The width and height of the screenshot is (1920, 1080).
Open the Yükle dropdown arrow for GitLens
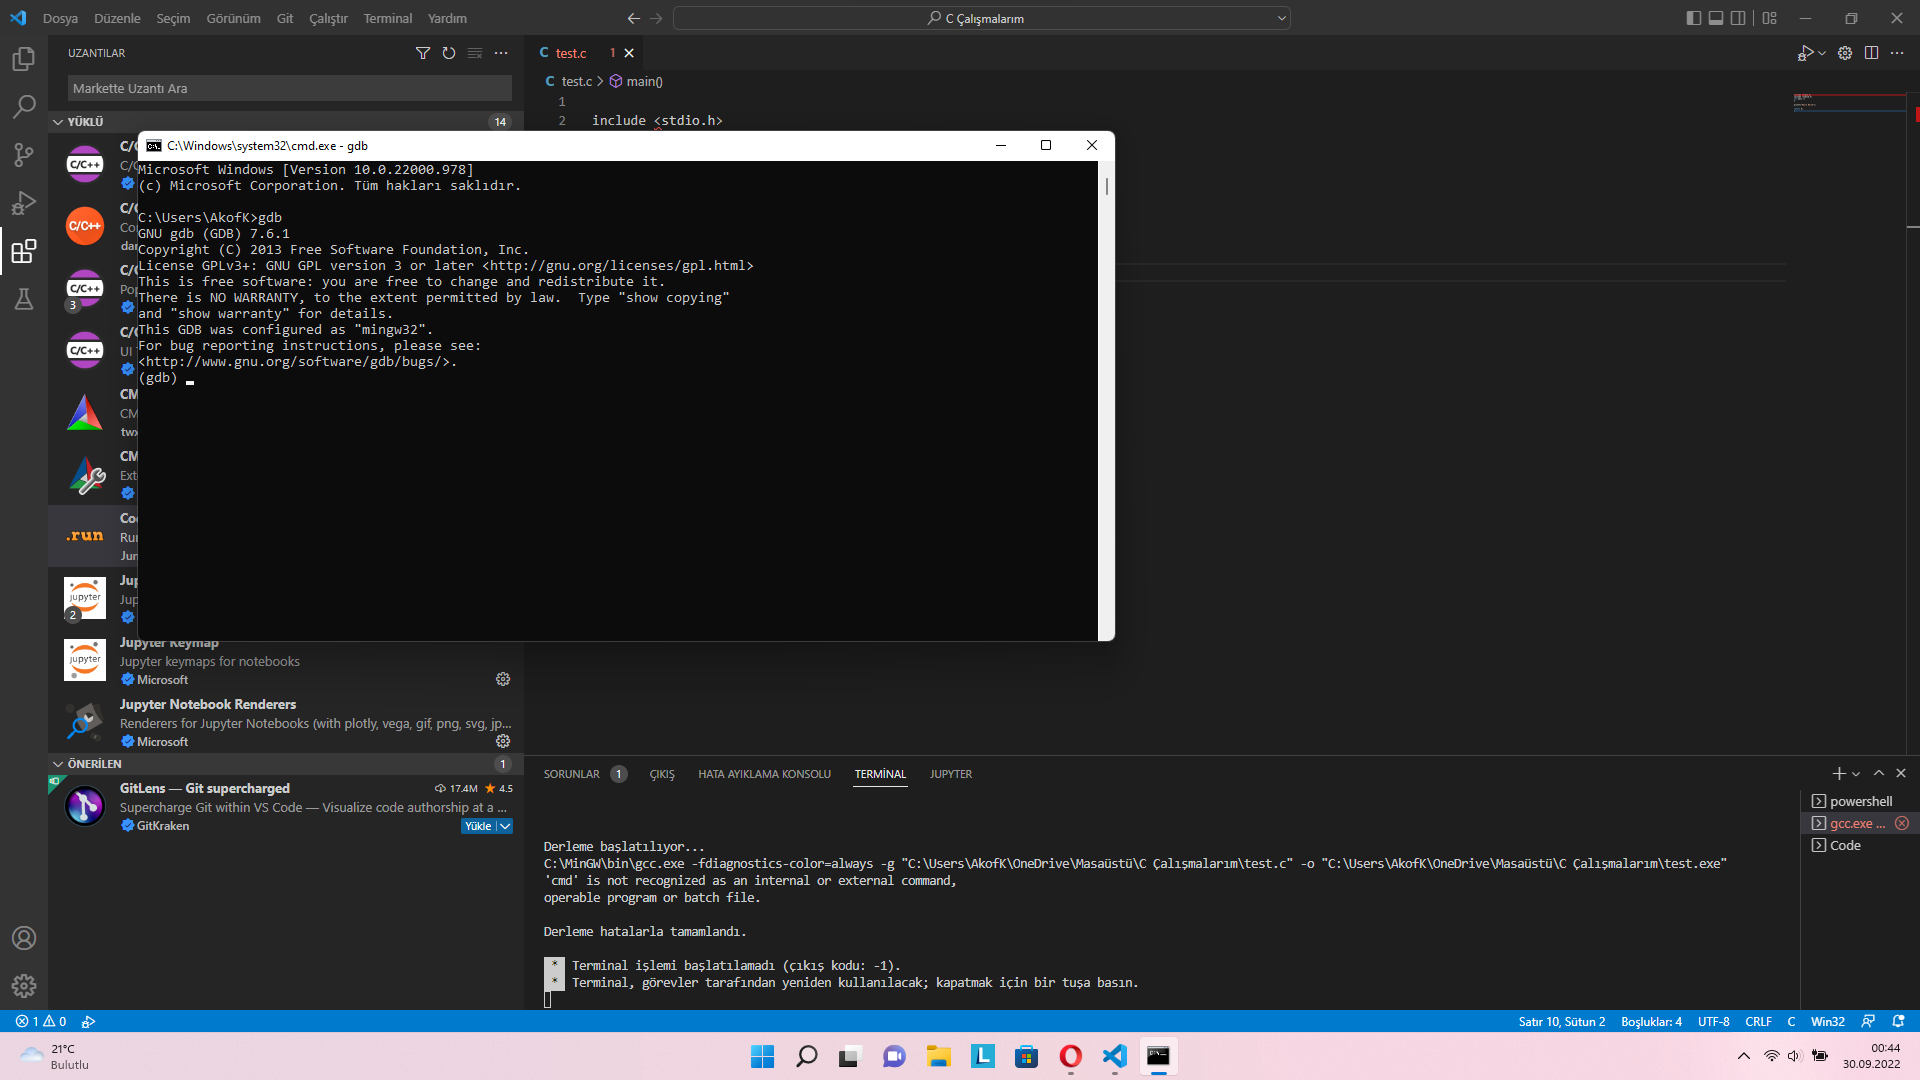[x=505, y=826]
